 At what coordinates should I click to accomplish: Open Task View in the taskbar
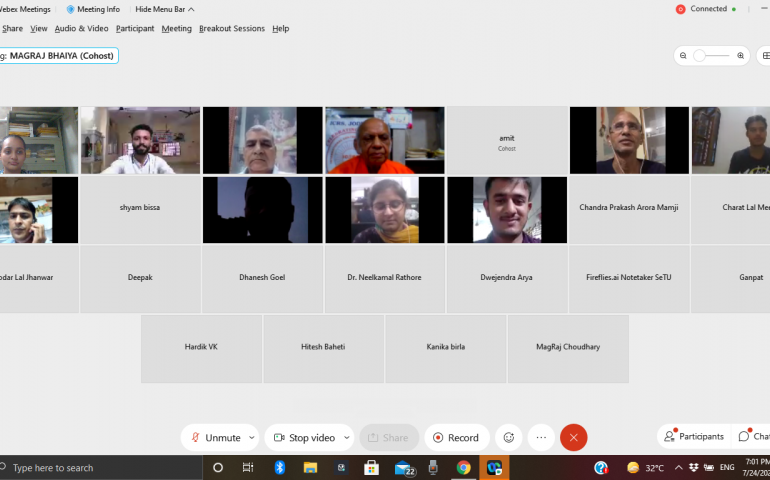(248, 467)
